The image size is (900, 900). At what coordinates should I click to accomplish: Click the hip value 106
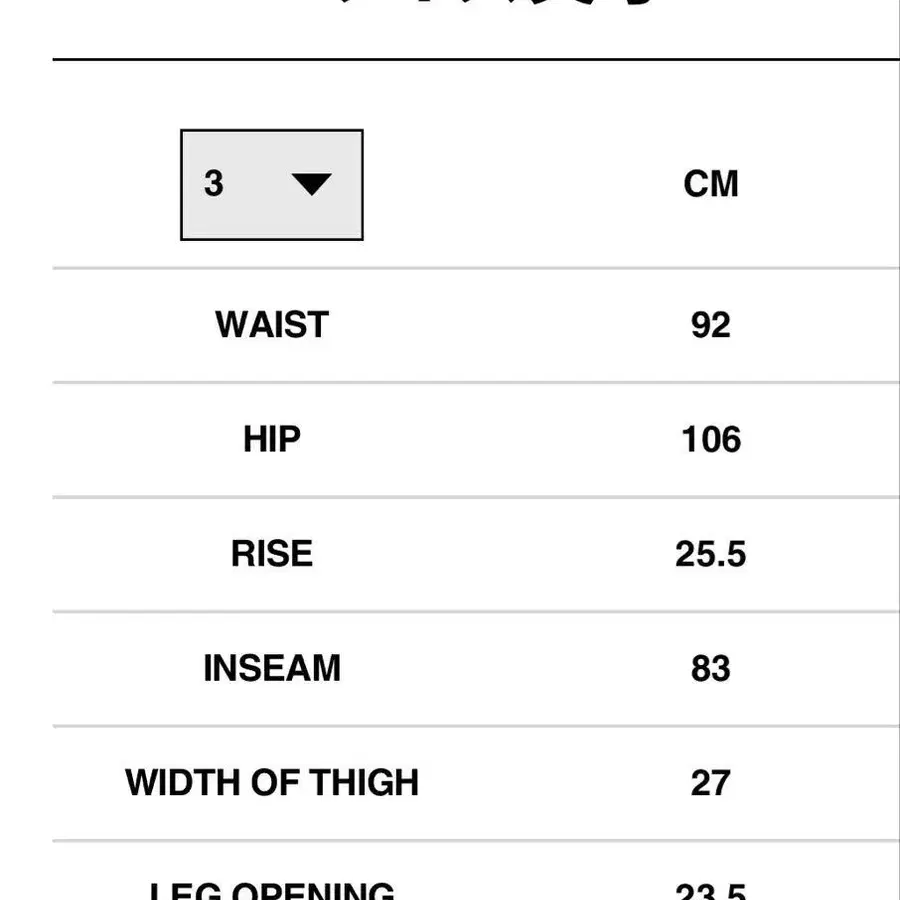click(x=711, y=440)
